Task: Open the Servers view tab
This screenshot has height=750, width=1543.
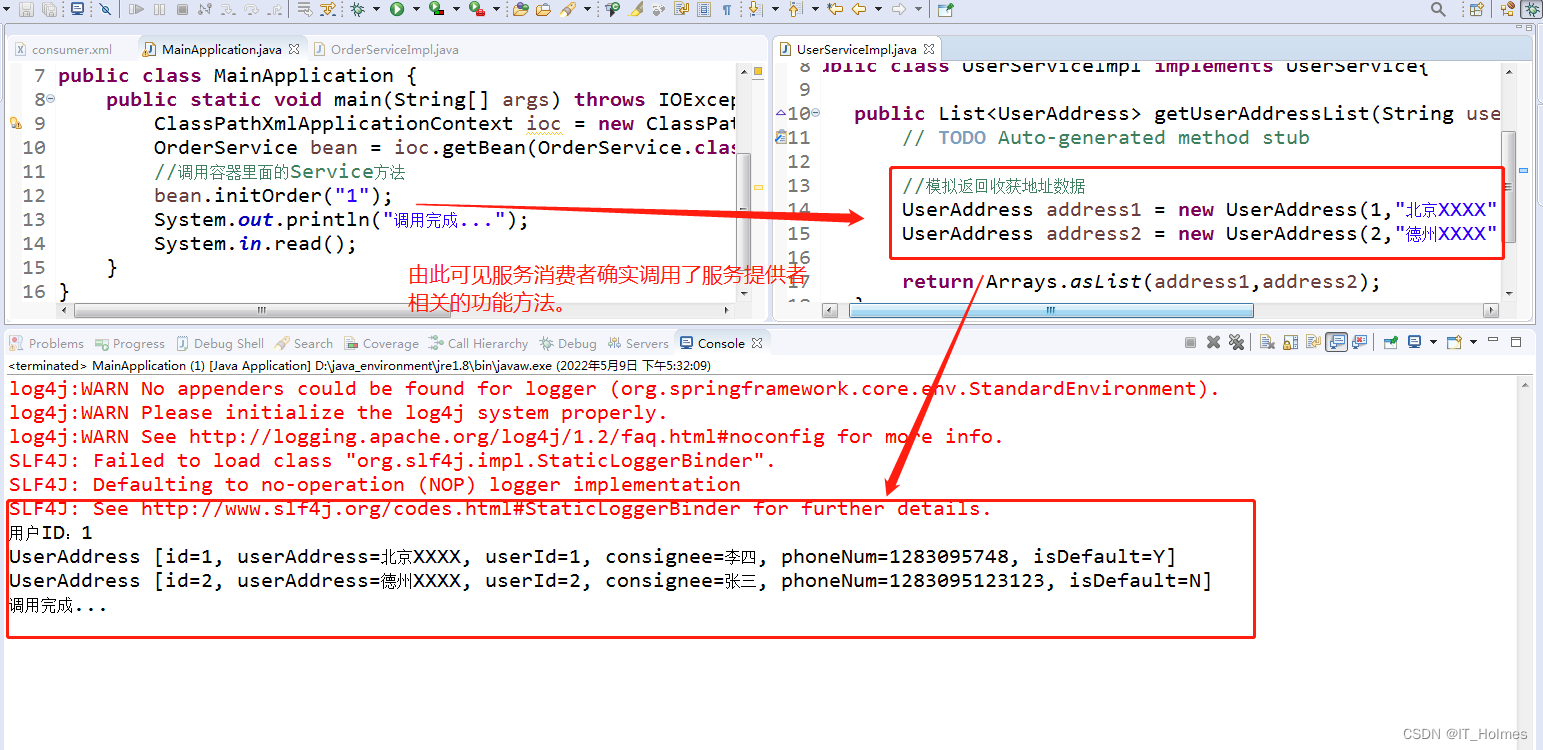Action: [x=637, y=343]
